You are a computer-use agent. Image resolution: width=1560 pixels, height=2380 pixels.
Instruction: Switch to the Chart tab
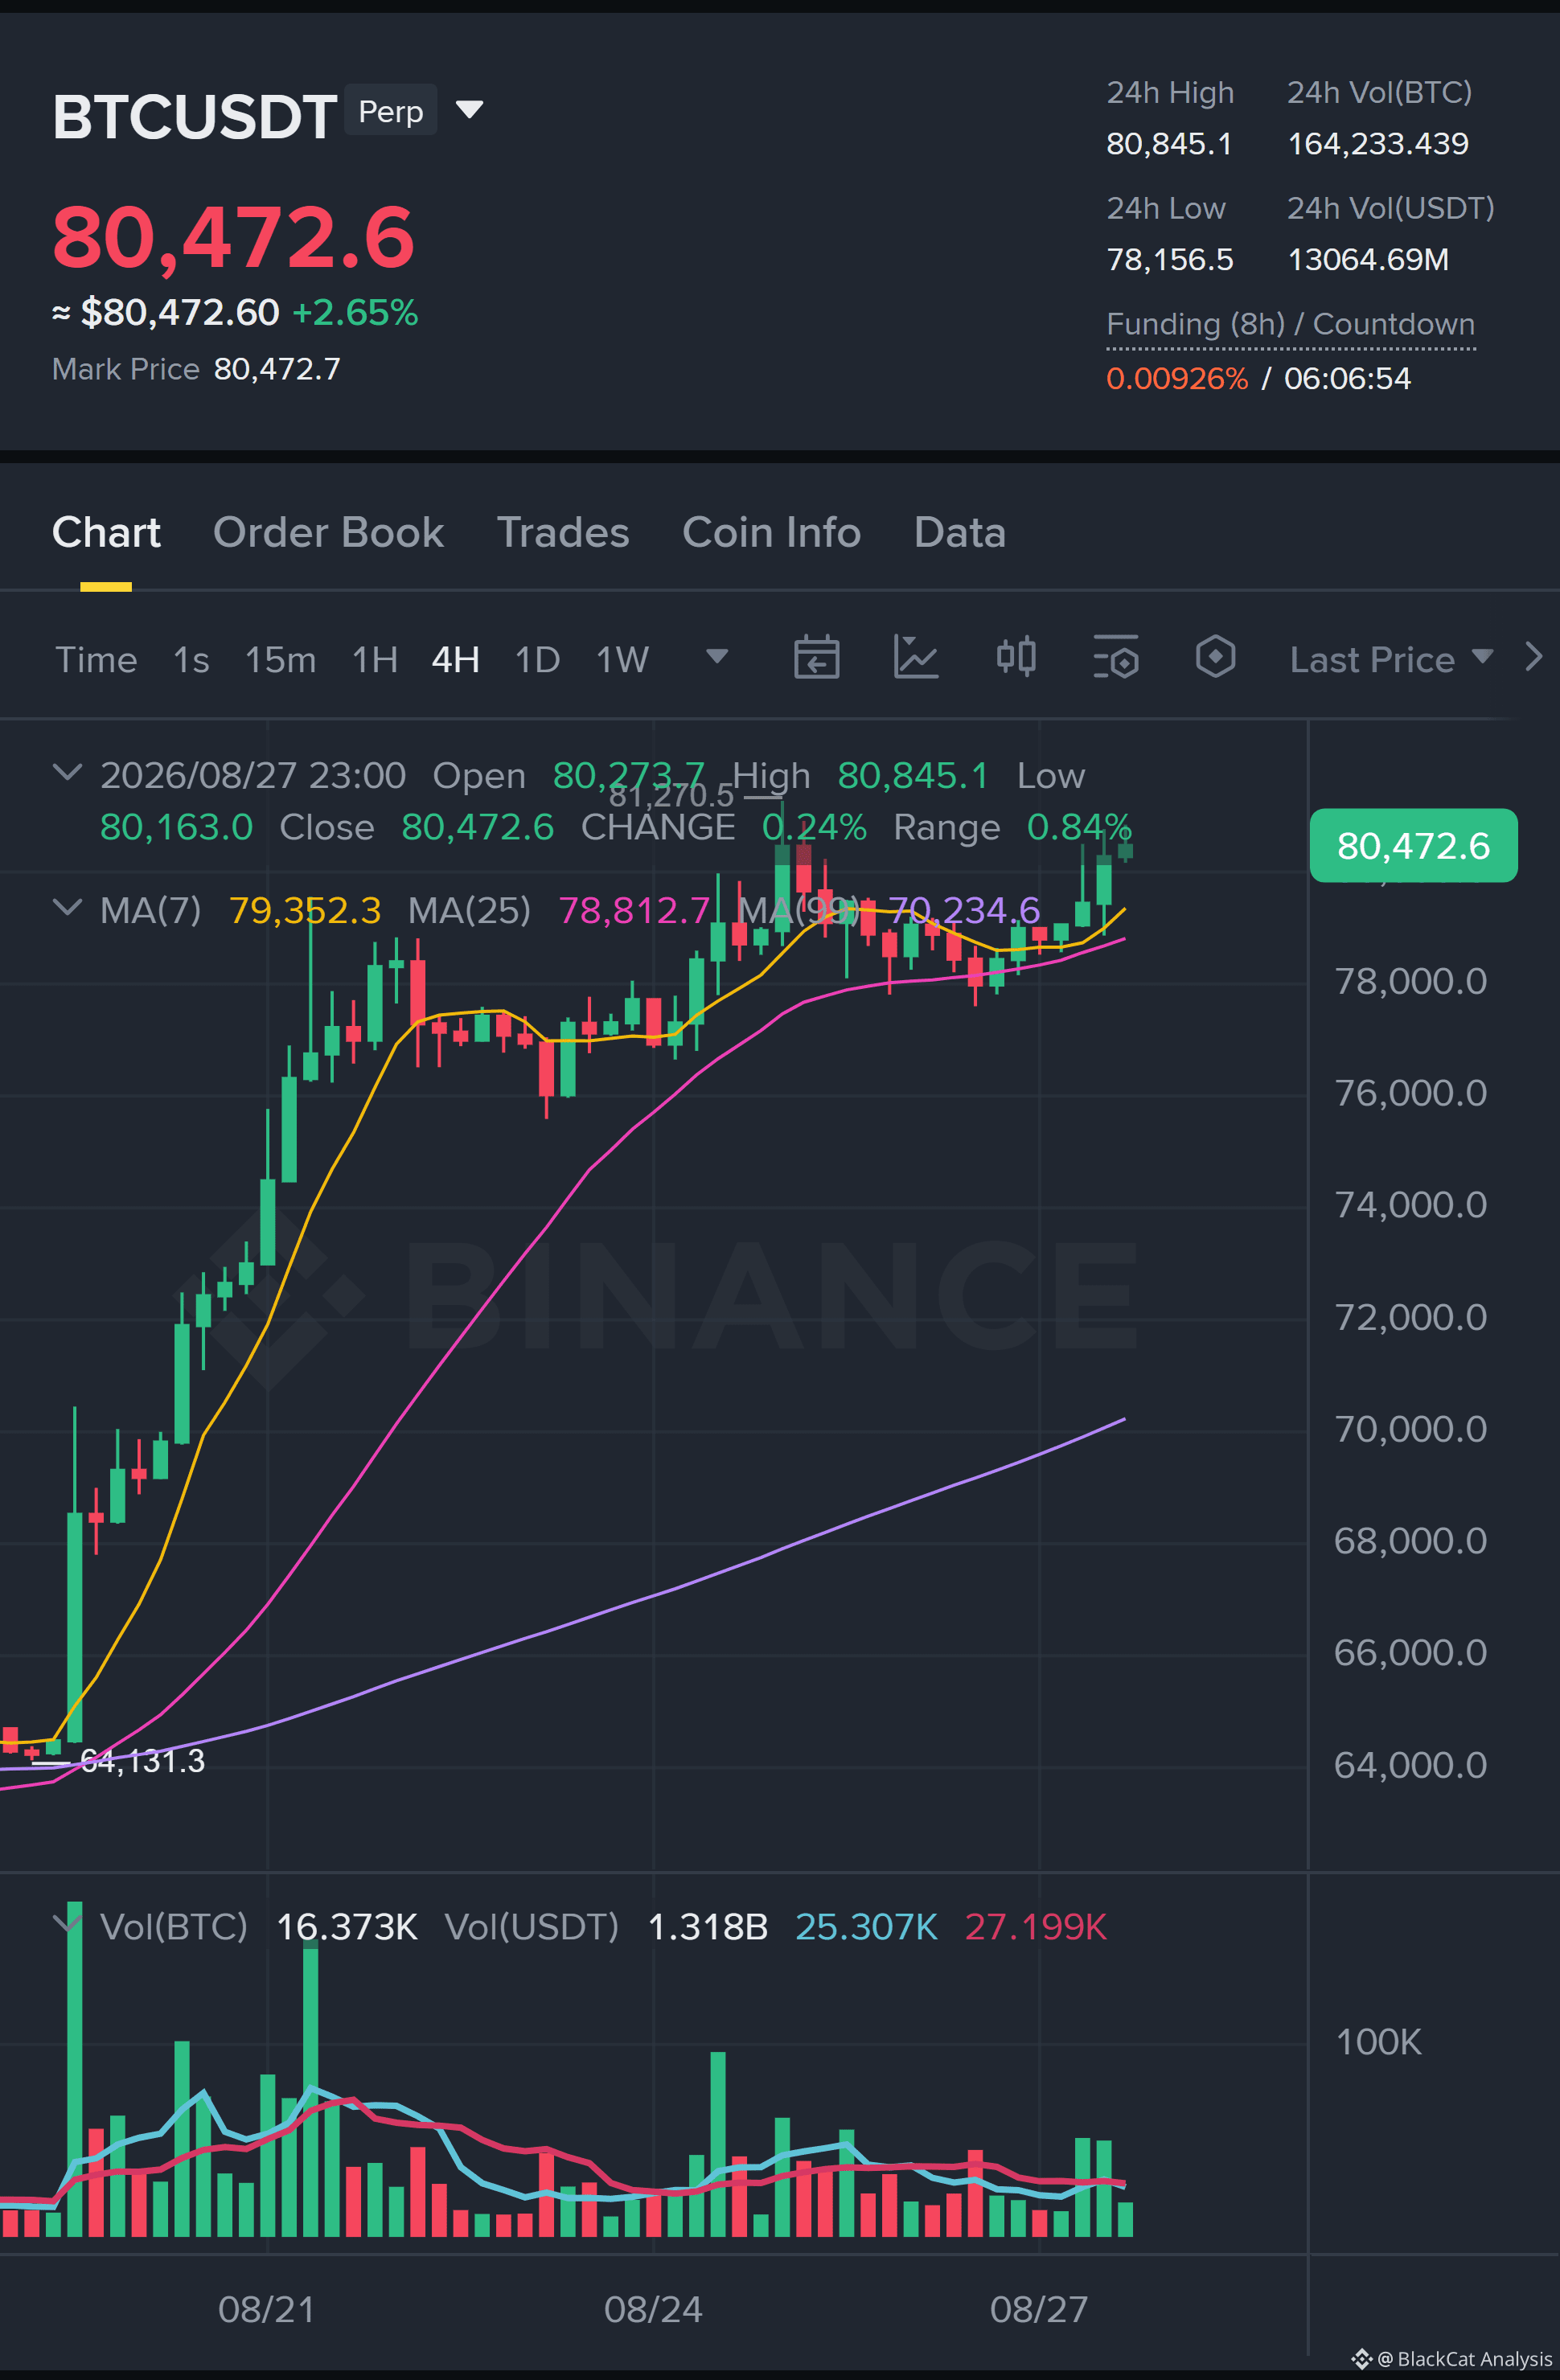click(x=106, y=532)
